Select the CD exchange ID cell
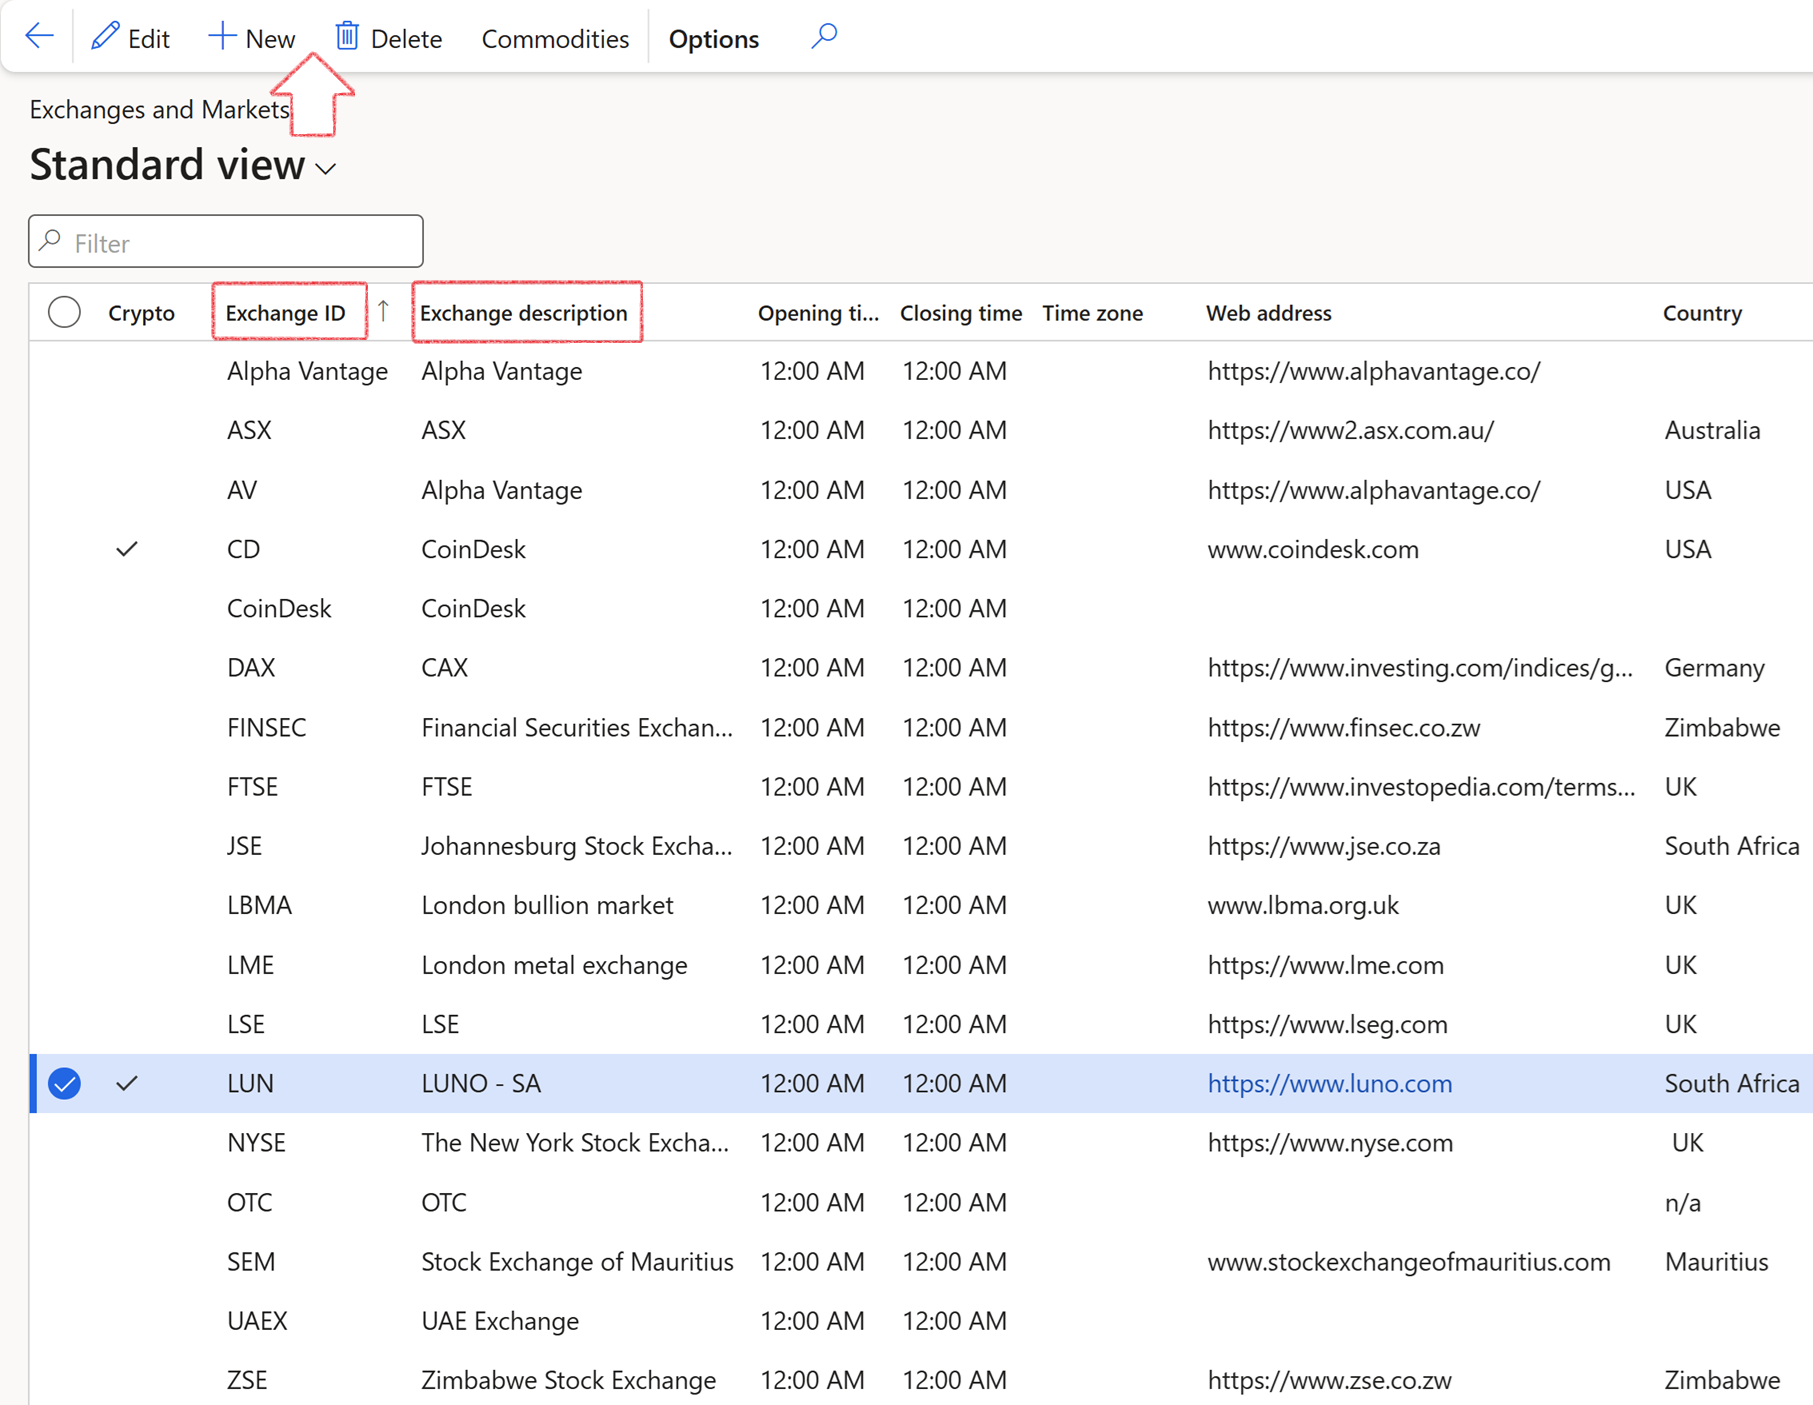 (x=243, y=549)
